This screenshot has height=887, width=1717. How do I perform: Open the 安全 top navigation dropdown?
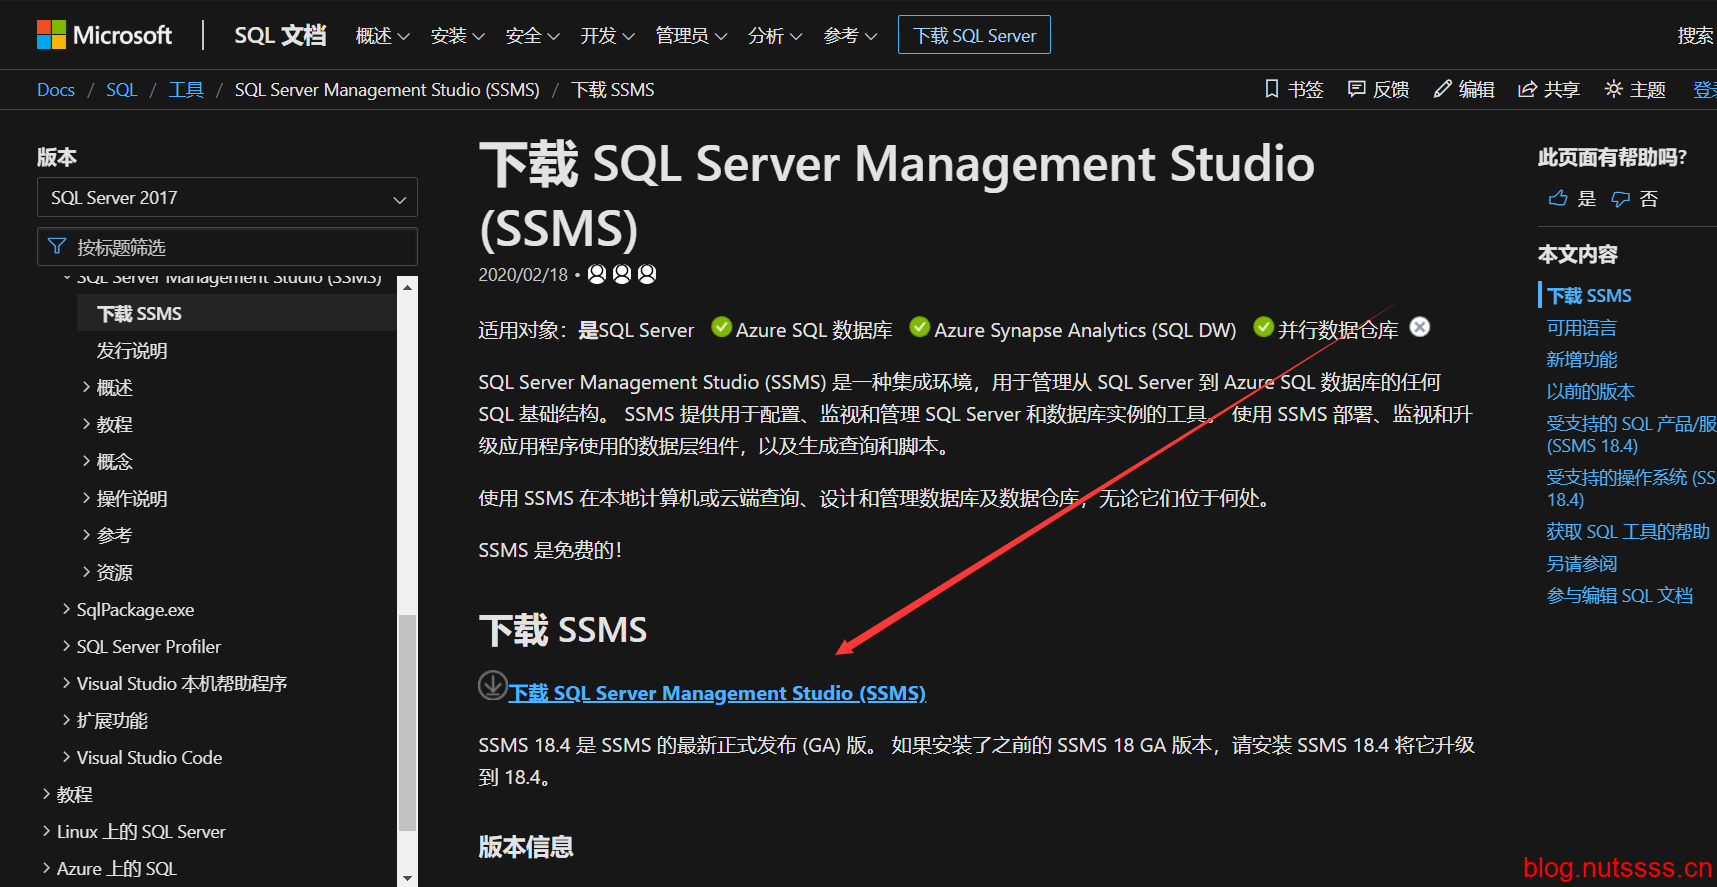pos(532,36)
